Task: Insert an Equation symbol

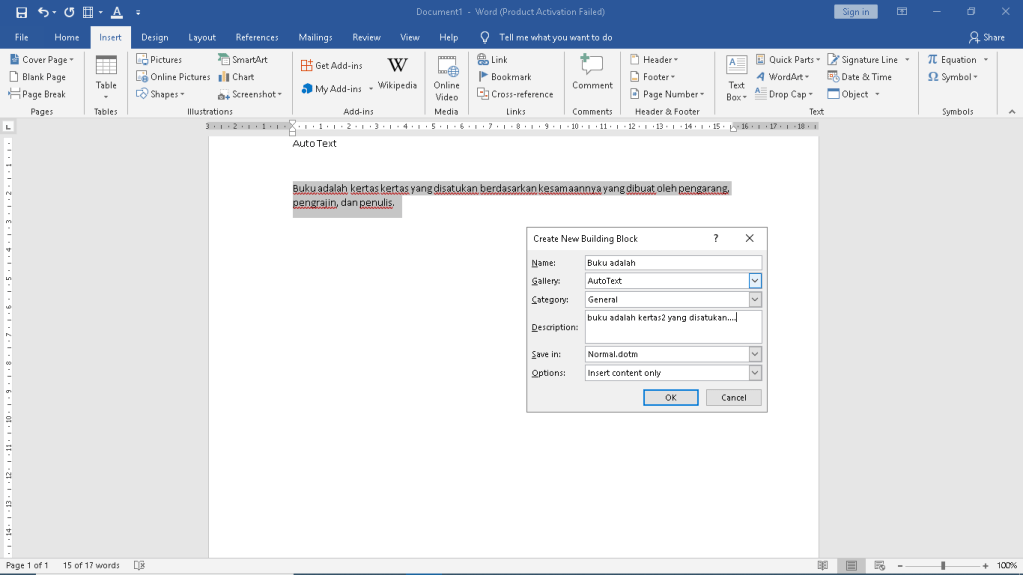Action: pos(951,60)
